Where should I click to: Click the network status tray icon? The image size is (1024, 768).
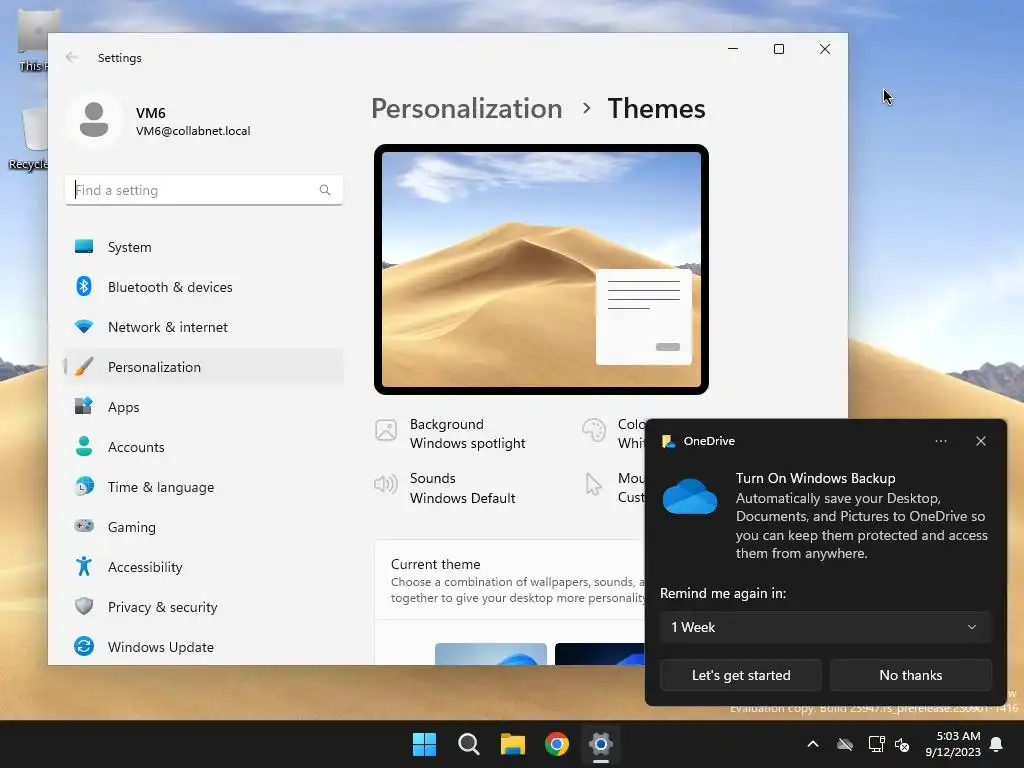click(876, 744)
